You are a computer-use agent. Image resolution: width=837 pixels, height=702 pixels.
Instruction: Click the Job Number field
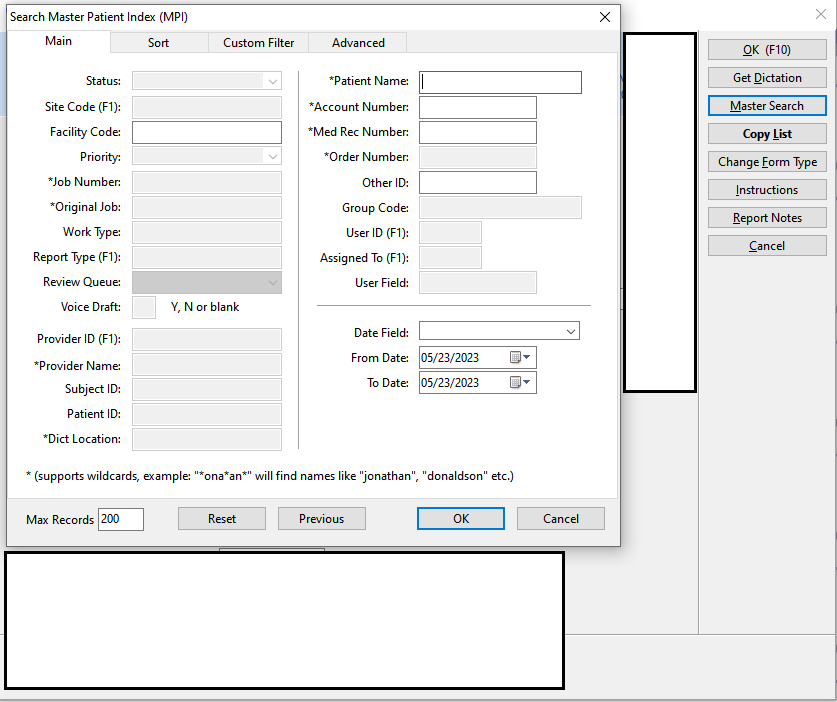click(207, 183)
